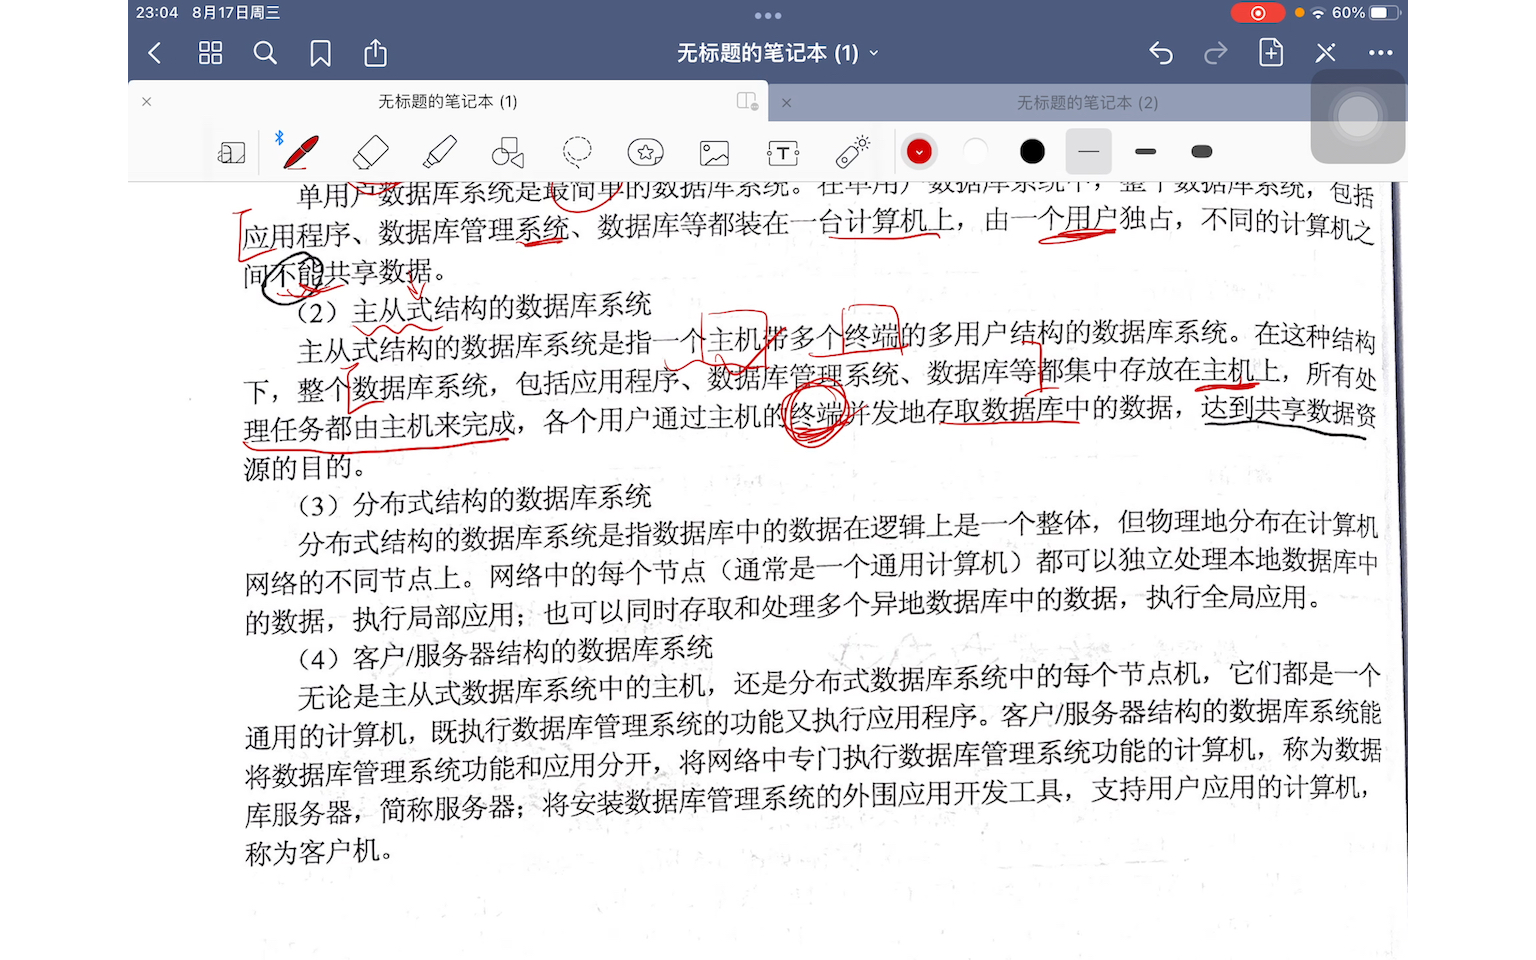Close the 无标题的笔记本 (1) tab
Image resolution: width=1536 pixels, height=960 pixels.
tap(147, 102)
